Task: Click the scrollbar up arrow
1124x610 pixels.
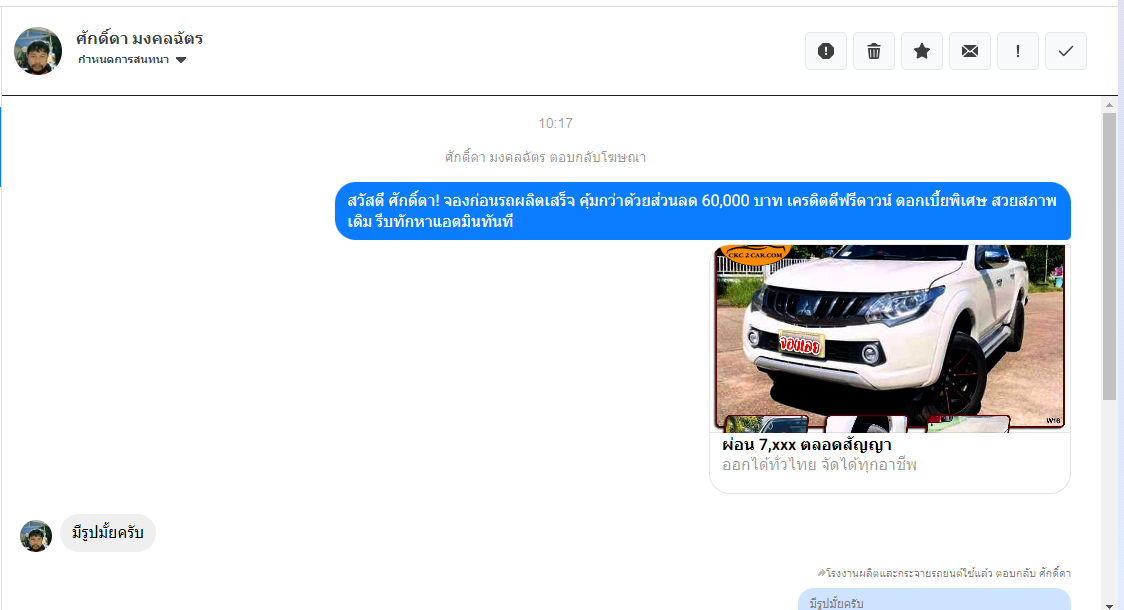Action: pyautogui.click(x=1109, y=104)
